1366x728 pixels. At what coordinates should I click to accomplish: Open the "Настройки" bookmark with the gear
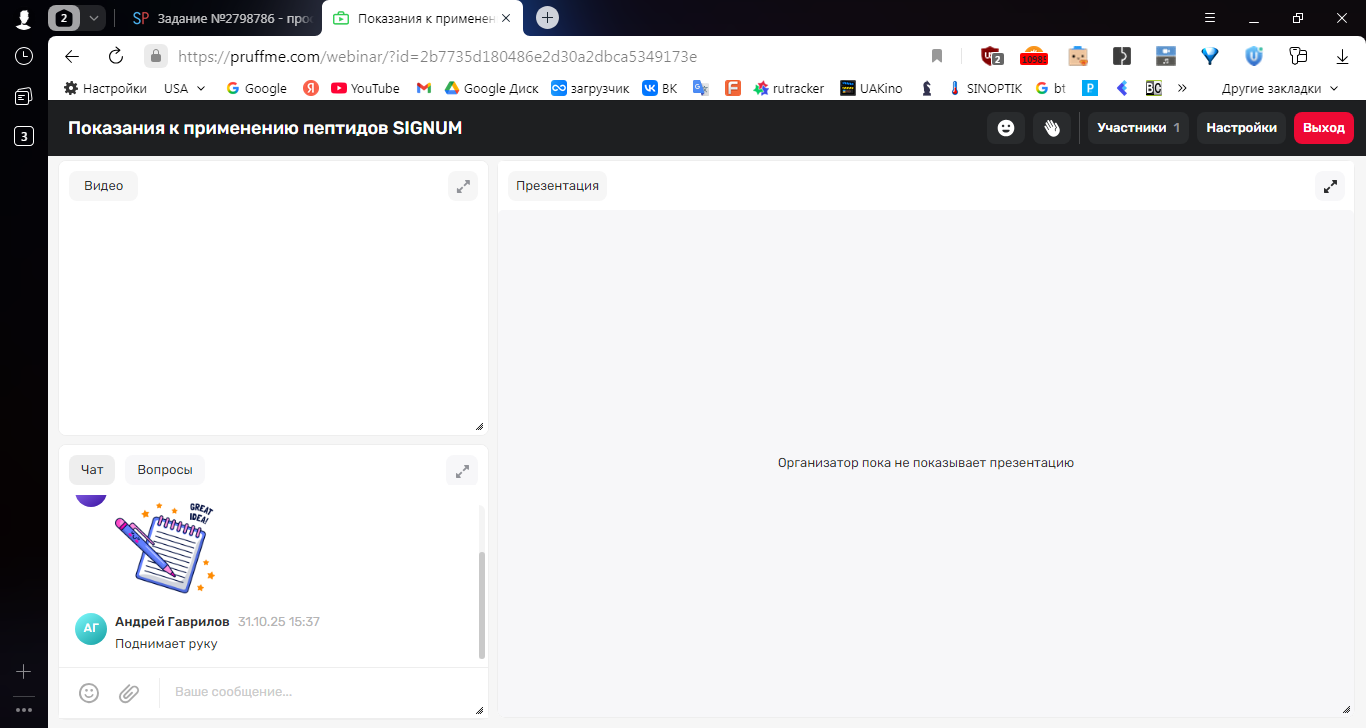pyautogui.click(x=105, y=88)
